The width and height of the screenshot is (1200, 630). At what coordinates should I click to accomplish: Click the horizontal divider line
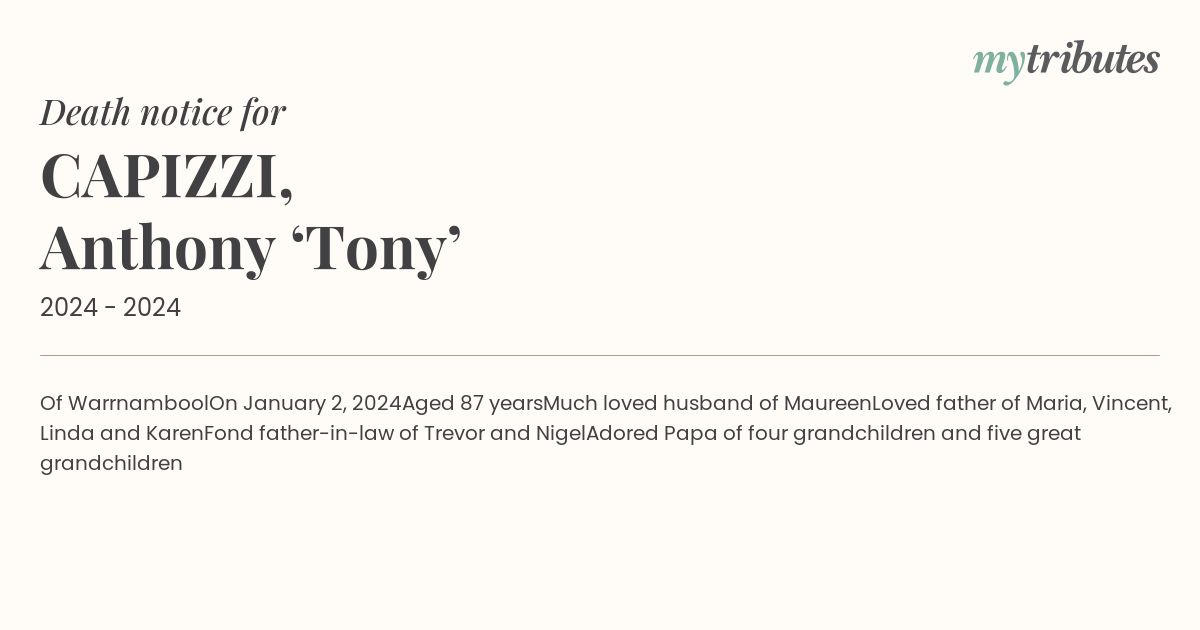point(600,355)
